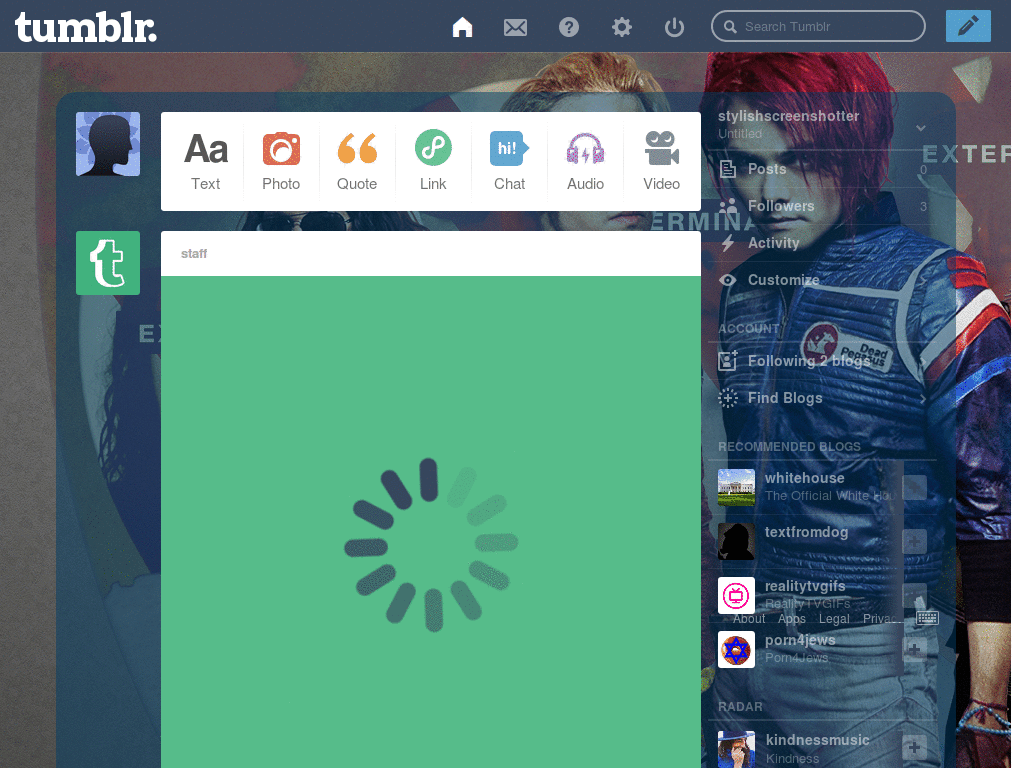The height and width of the screenshot is (768, 1024).
Task: Expand the stylishscreenshotter blog dropdown arrow
Action: pos(921,127)
